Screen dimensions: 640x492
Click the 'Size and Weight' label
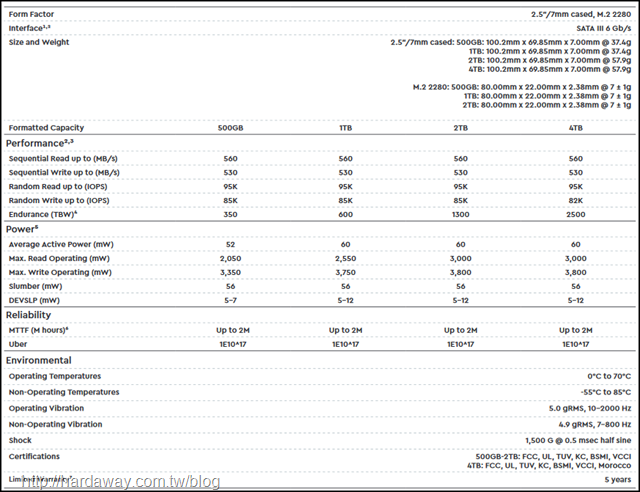[x=39, y=42]
